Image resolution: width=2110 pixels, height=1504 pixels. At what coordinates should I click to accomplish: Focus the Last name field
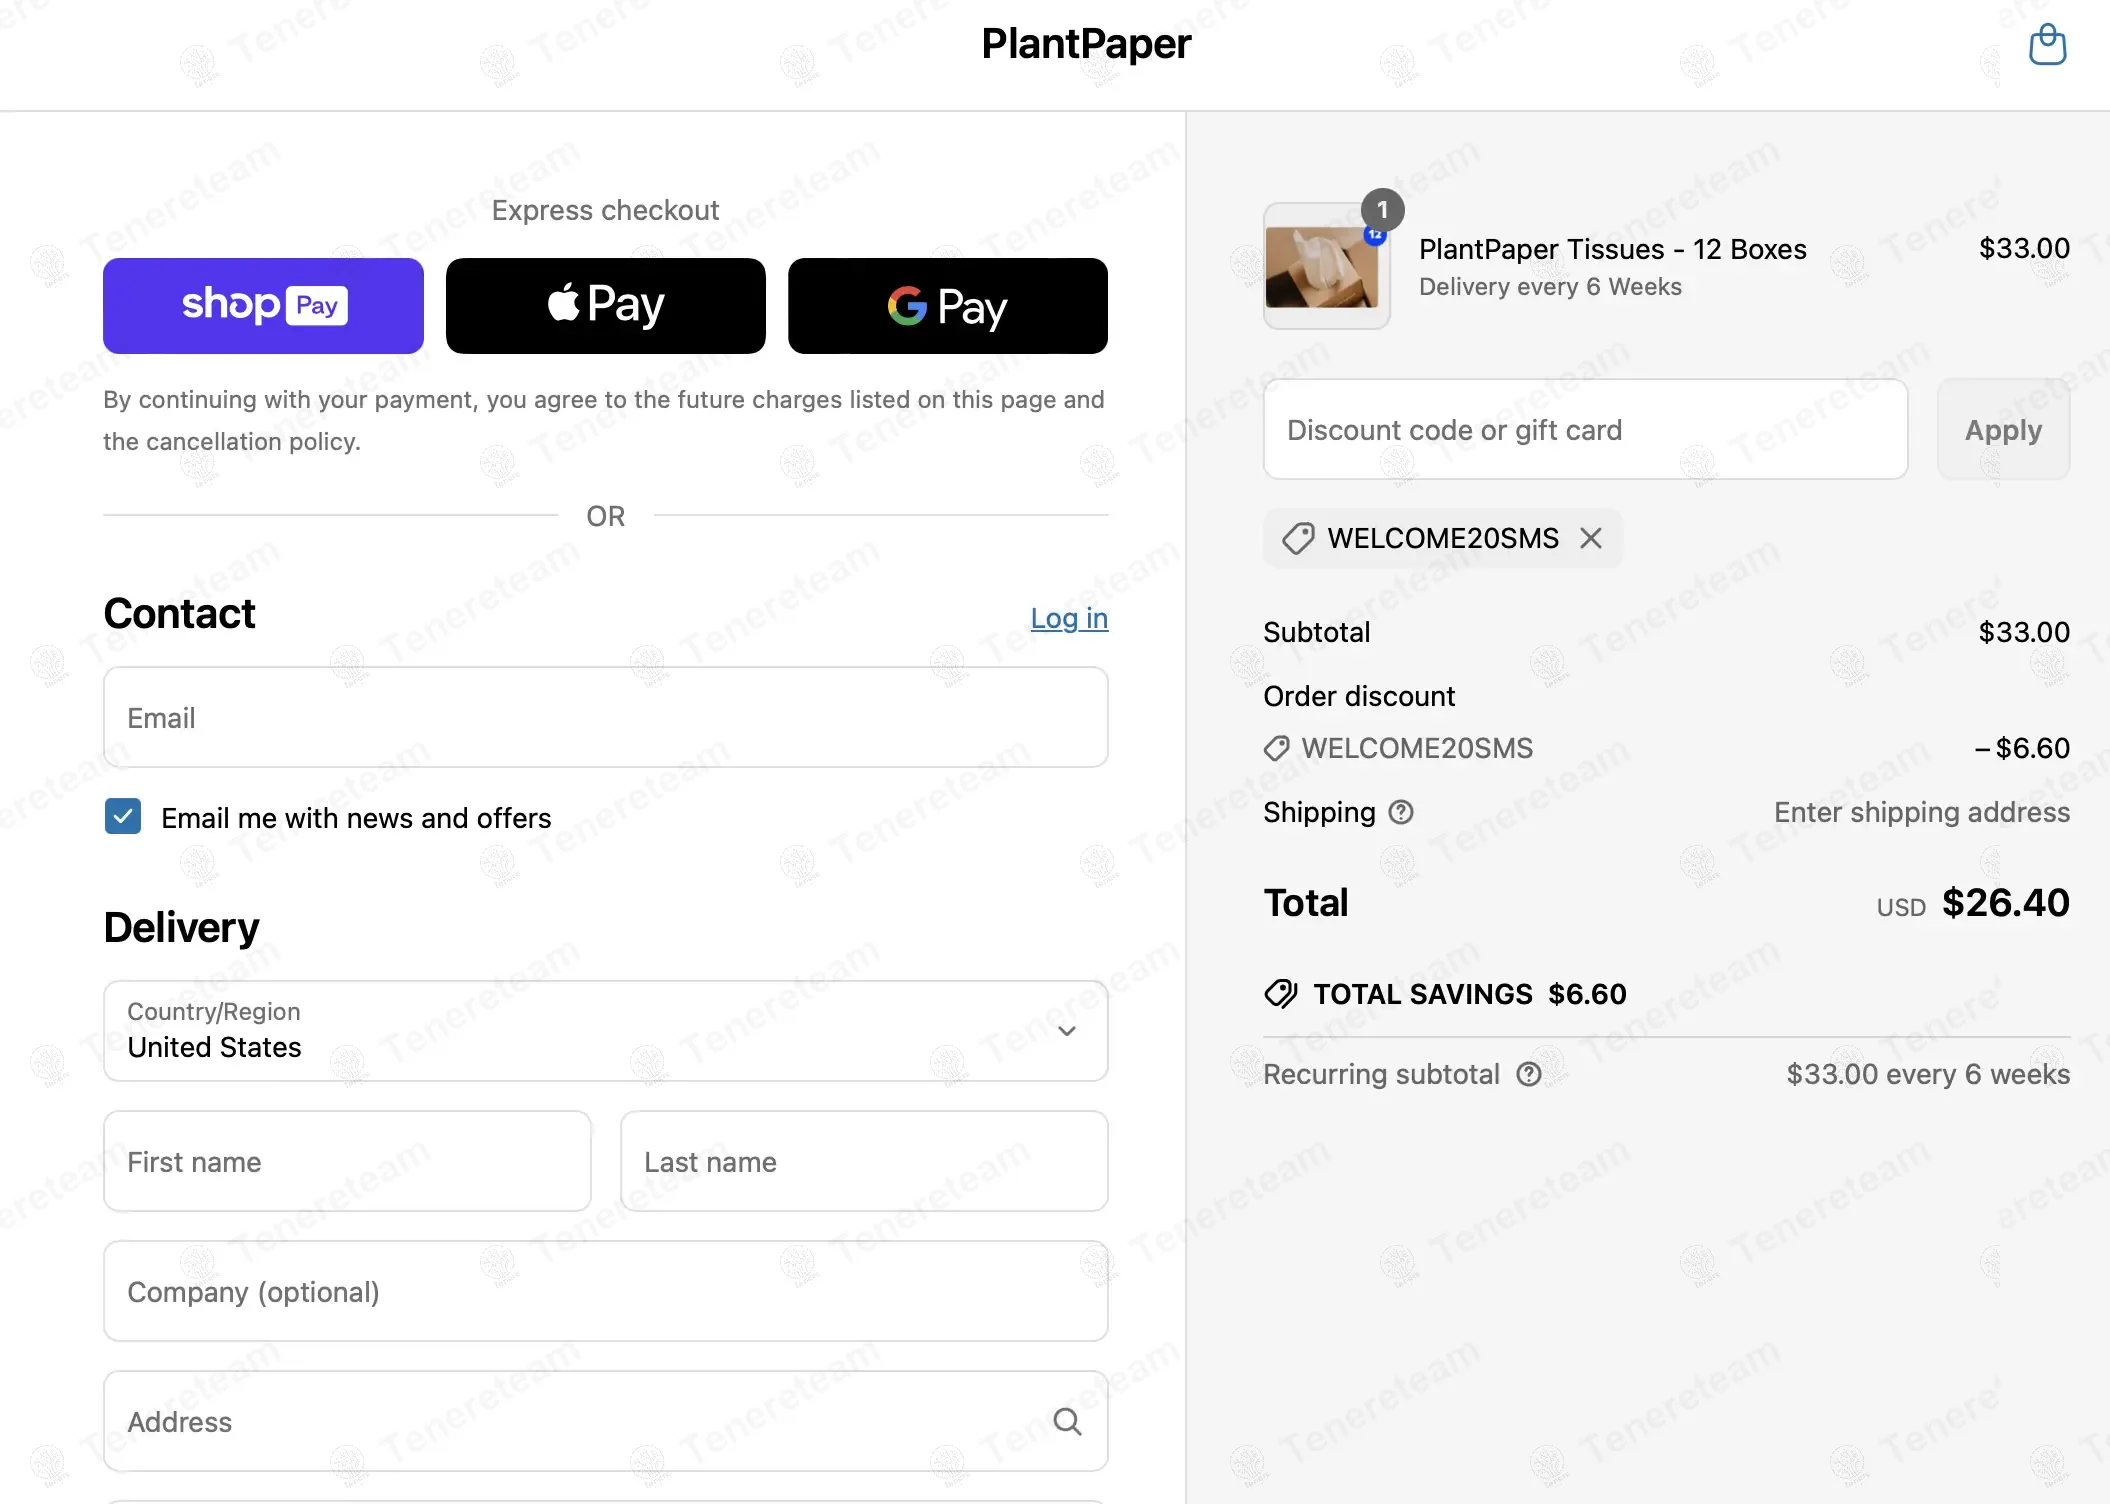pos(864,1161)
